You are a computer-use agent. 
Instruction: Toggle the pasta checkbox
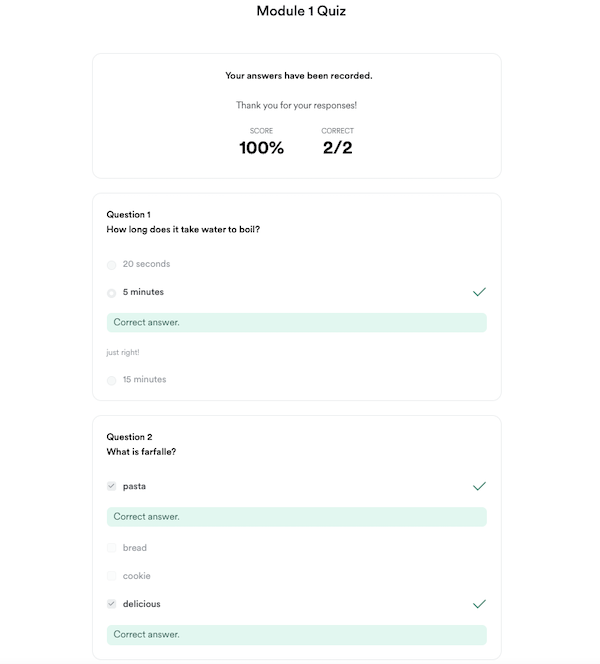click(111, 486)
